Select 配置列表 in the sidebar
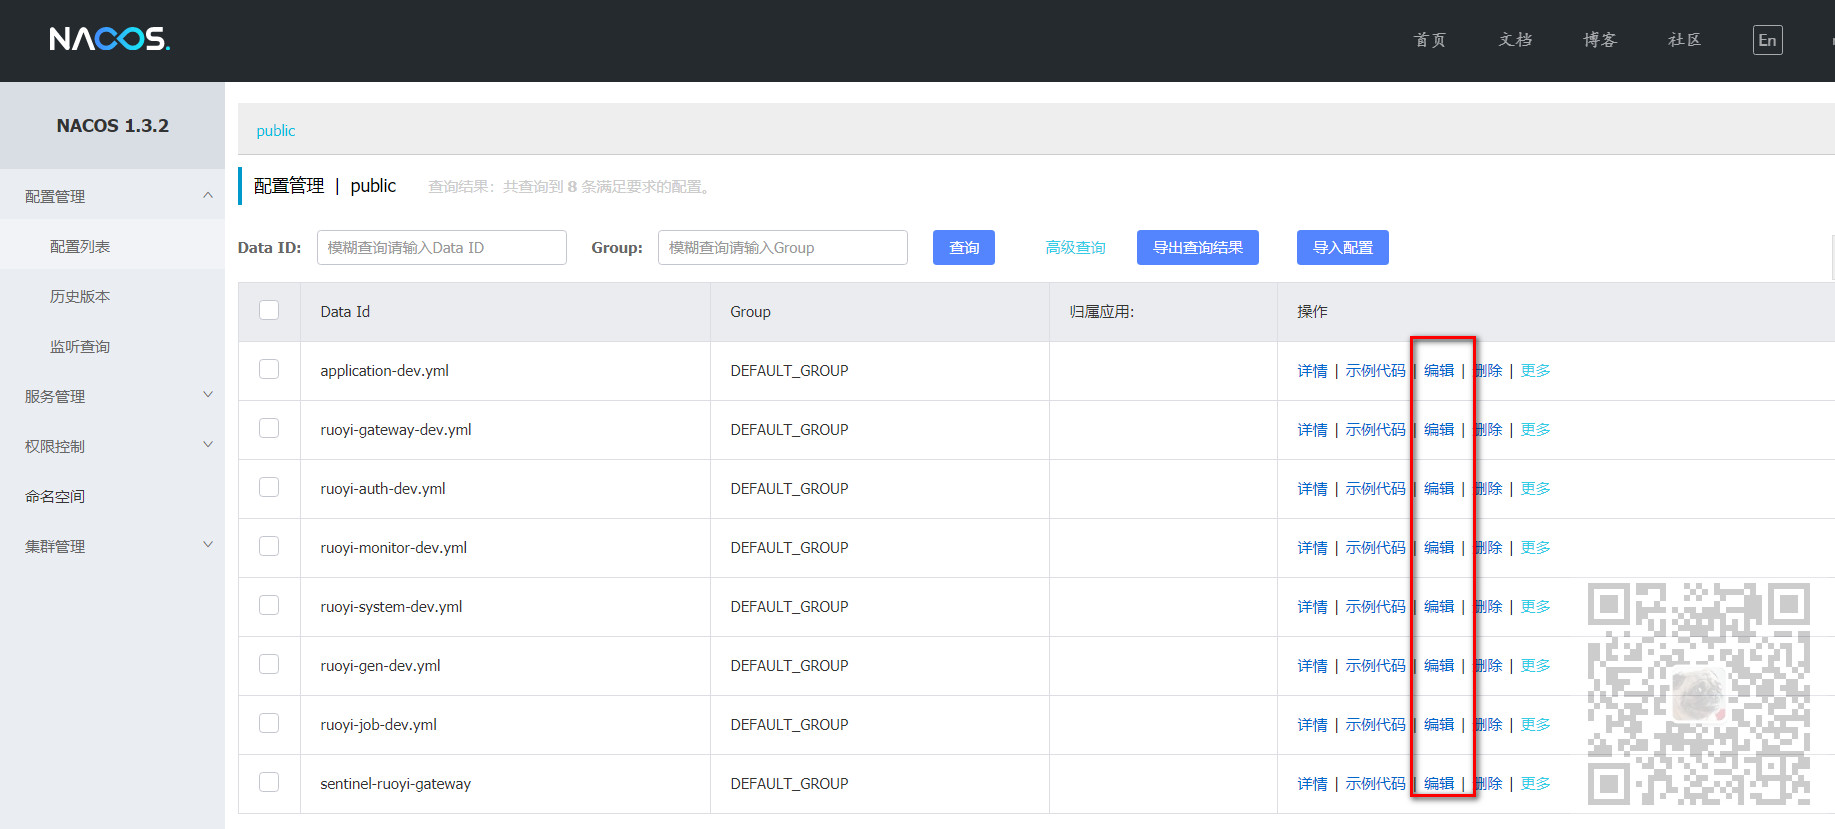The height and width of the screenshot is (829, 1835). (112, 246)
